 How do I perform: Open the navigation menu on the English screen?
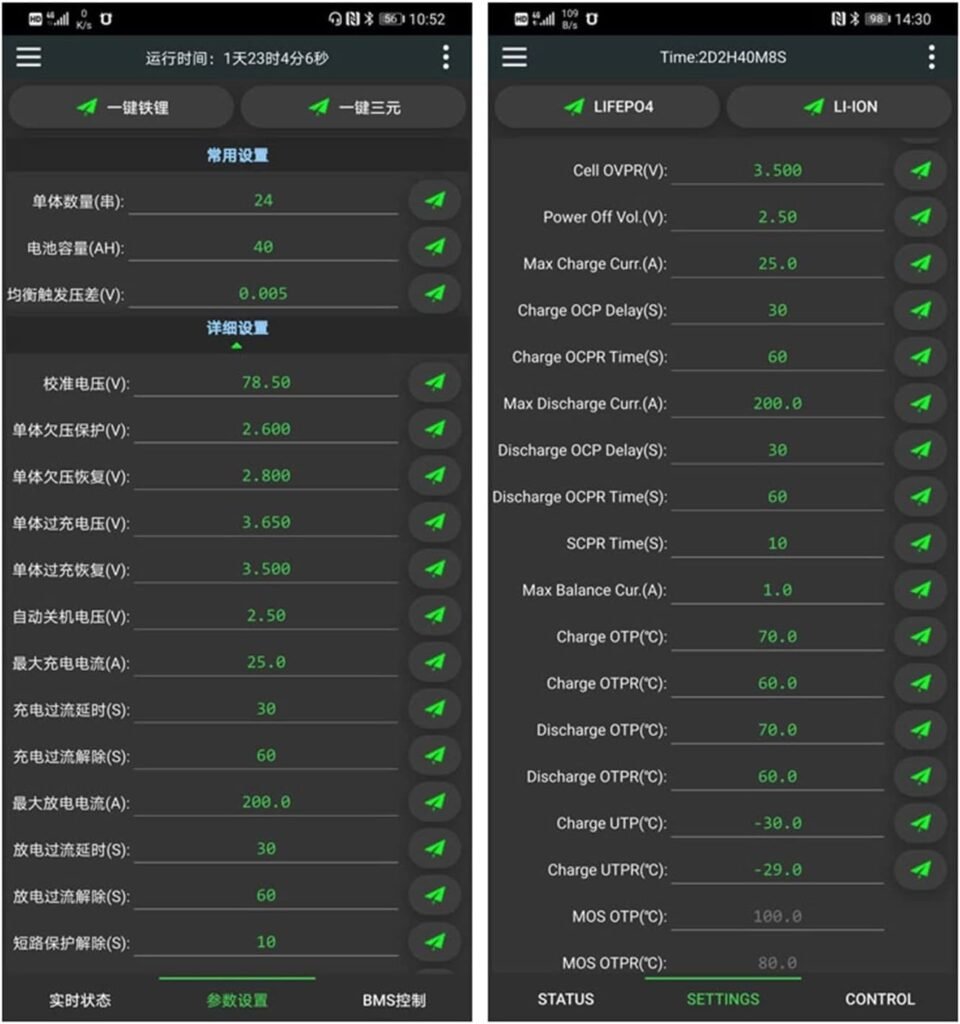coord(513,57)
